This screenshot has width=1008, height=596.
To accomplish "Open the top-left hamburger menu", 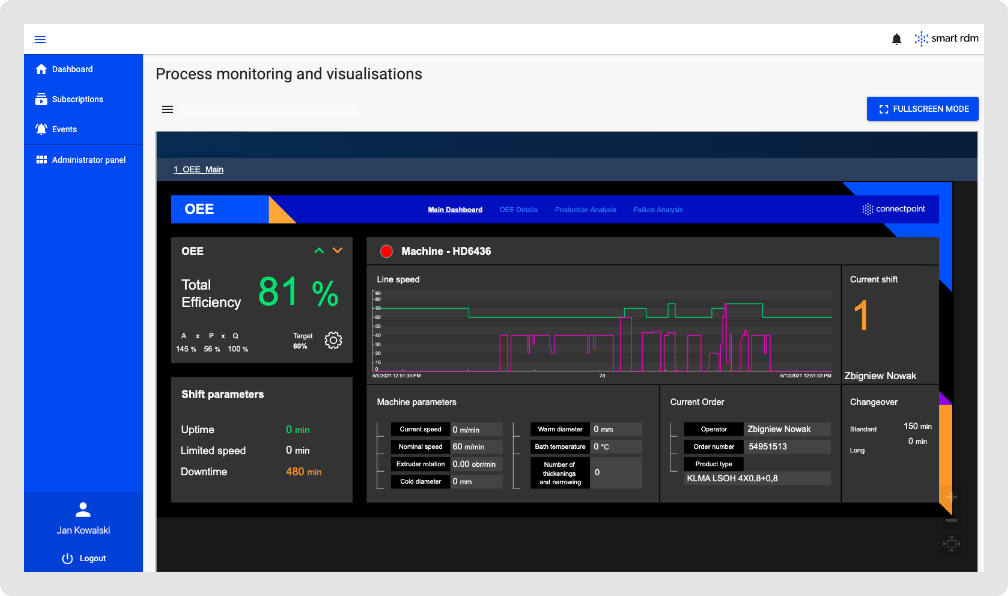I will click(40, 39).
